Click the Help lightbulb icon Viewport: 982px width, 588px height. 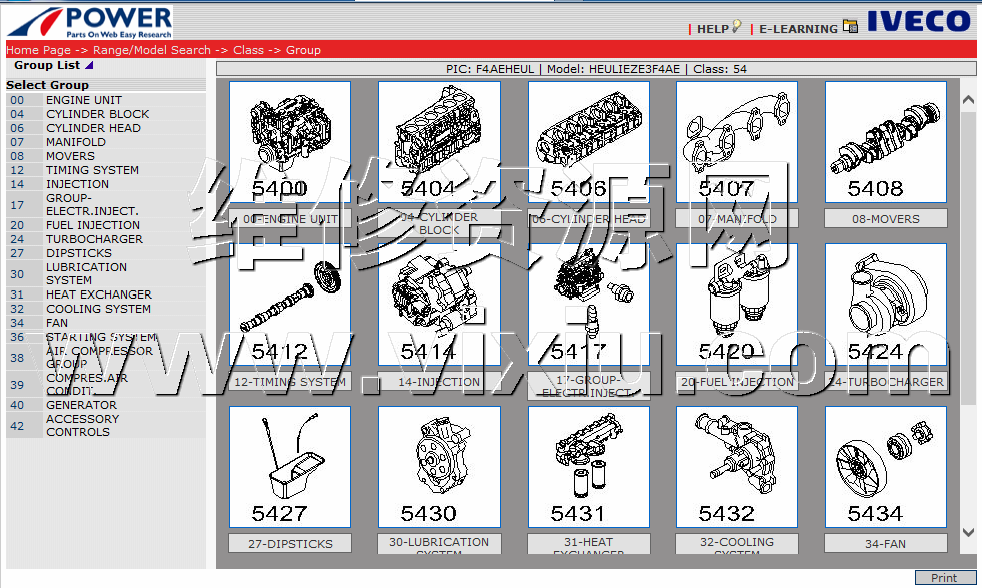click(x=737, y=27)
